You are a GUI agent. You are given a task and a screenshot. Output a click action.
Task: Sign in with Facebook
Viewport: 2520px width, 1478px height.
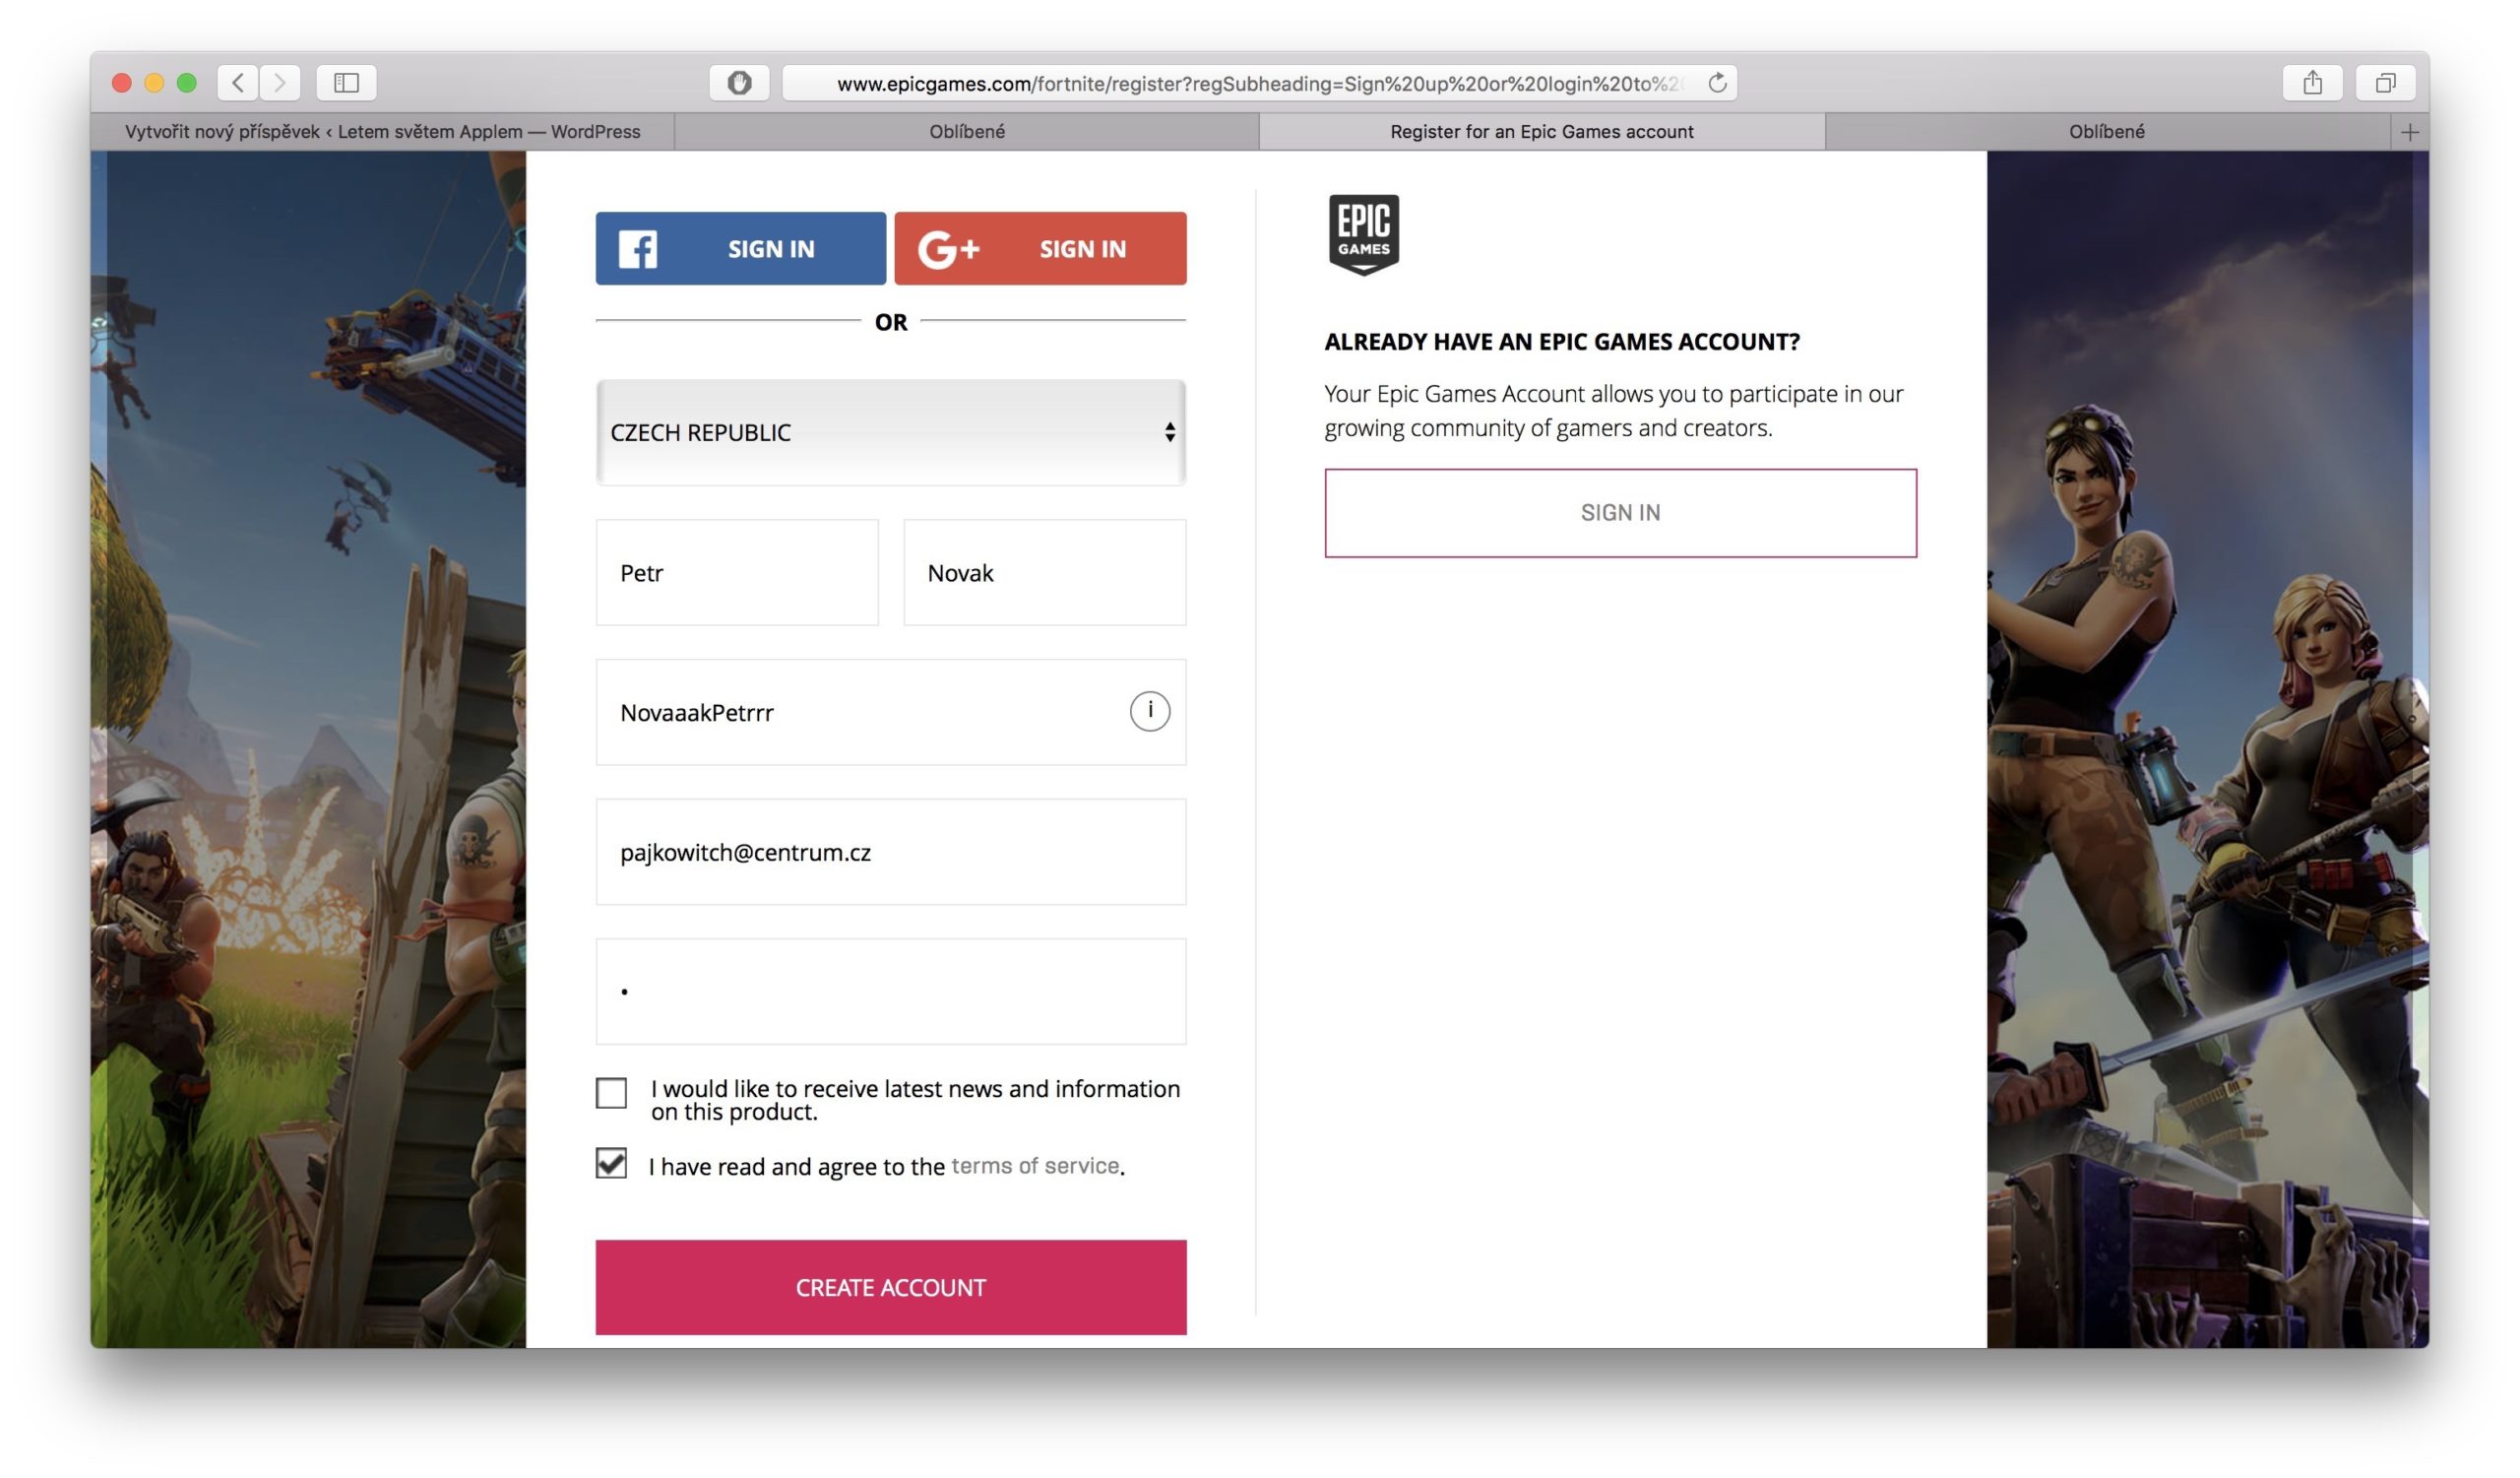pos(740,248)
